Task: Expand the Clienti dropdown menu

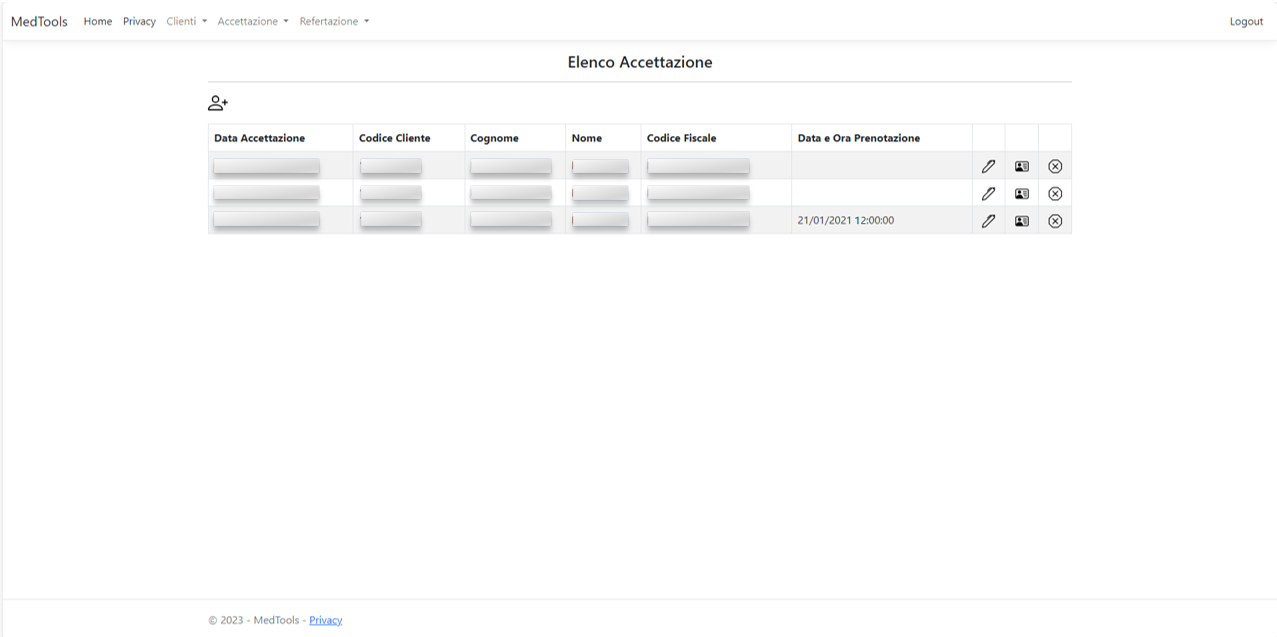Action: 186,21
